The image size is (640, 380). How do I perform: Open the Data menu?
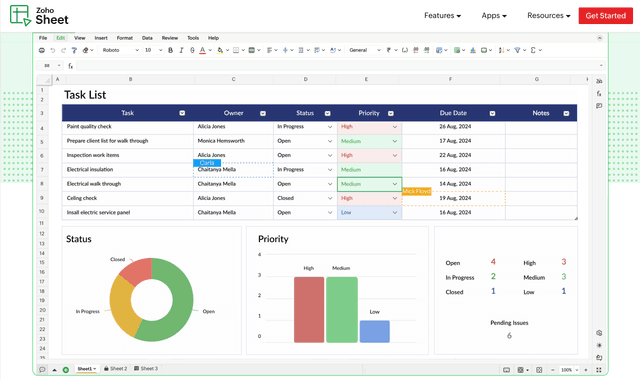click(147, 38)
